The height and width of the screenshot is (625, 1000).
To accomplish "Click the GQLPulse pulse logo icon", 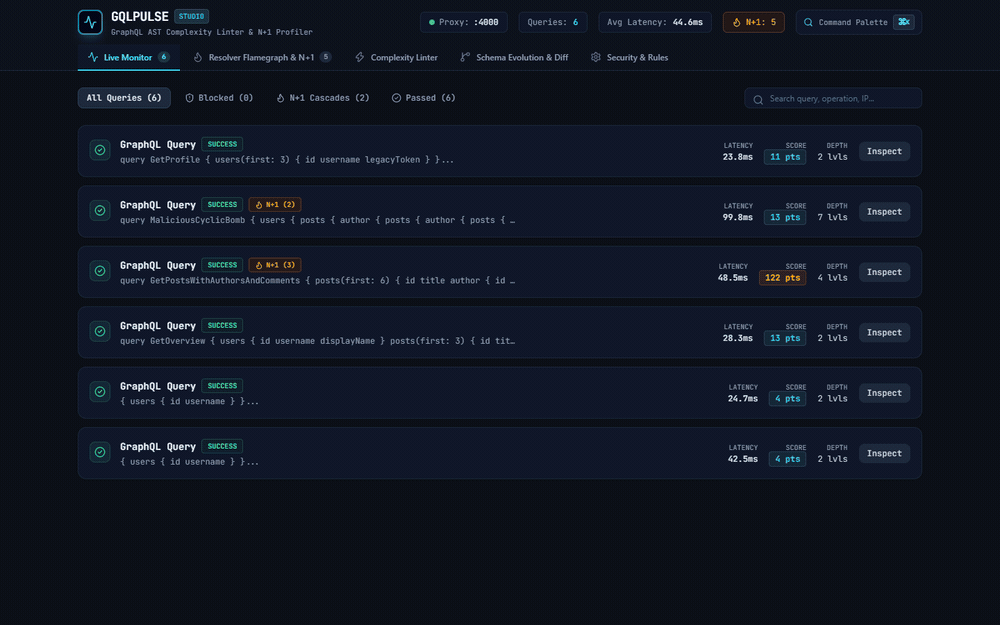I will point(90,22).
